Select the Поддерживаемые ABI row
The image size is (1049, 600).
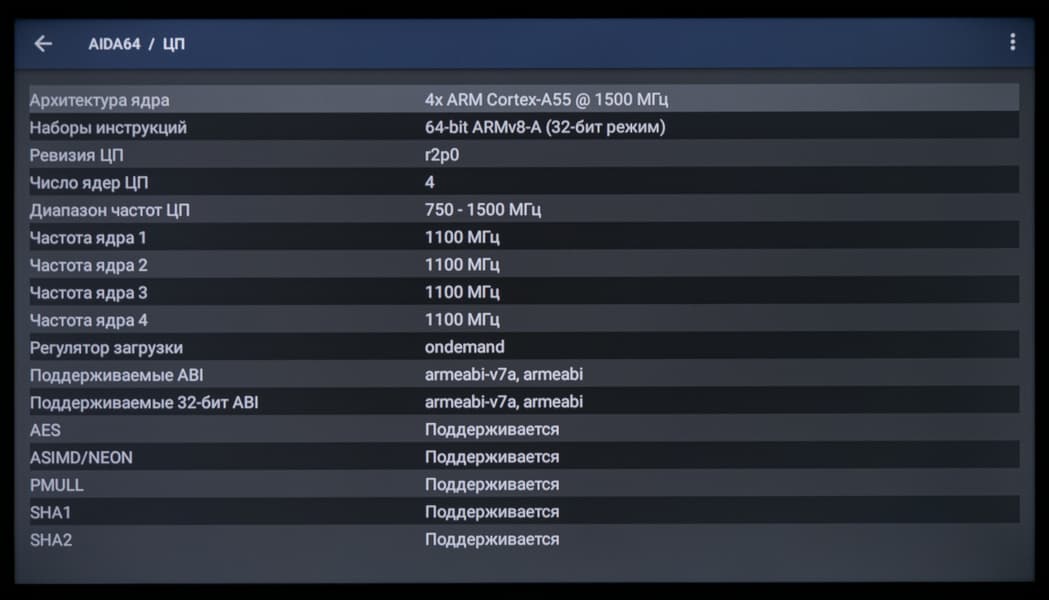(524, 375)
